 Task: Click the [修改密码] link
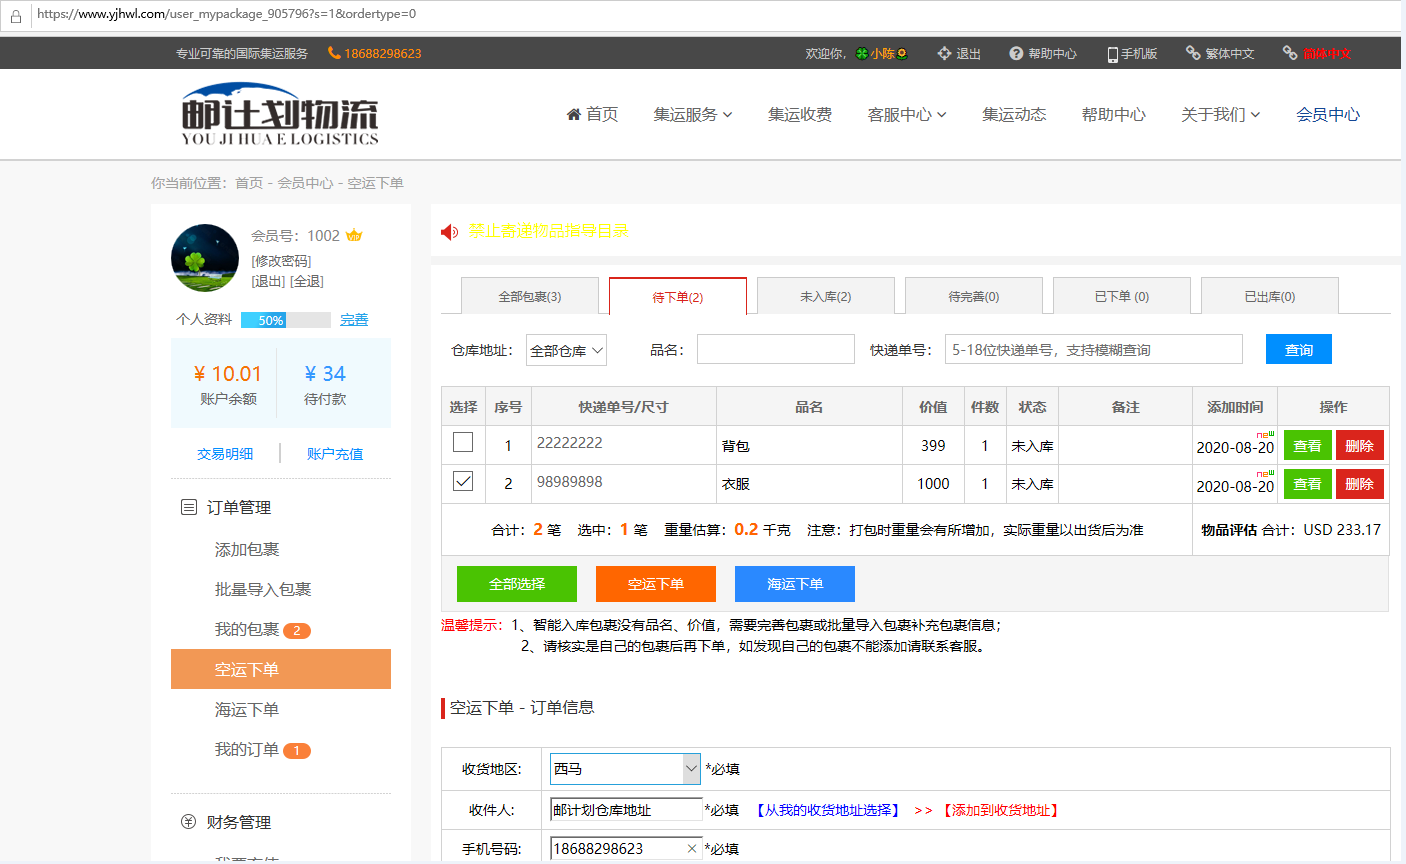coord(281,261)
